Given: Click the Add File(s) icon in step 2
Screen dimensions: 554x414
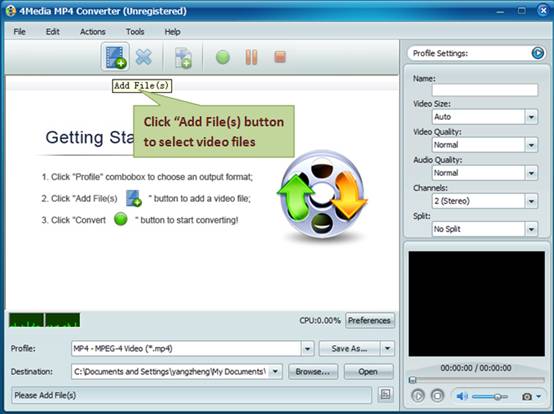Looking at the screenshot, I should pos(134,198).
